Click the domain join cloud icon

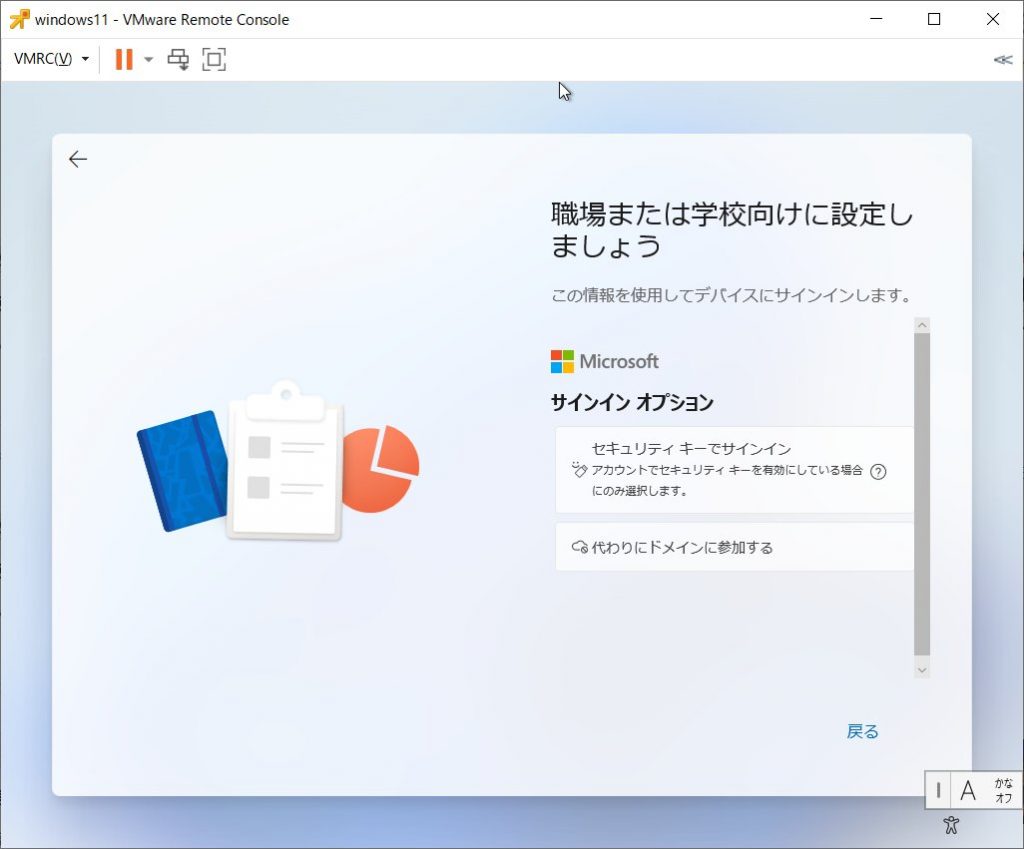[x=579, y=547]
